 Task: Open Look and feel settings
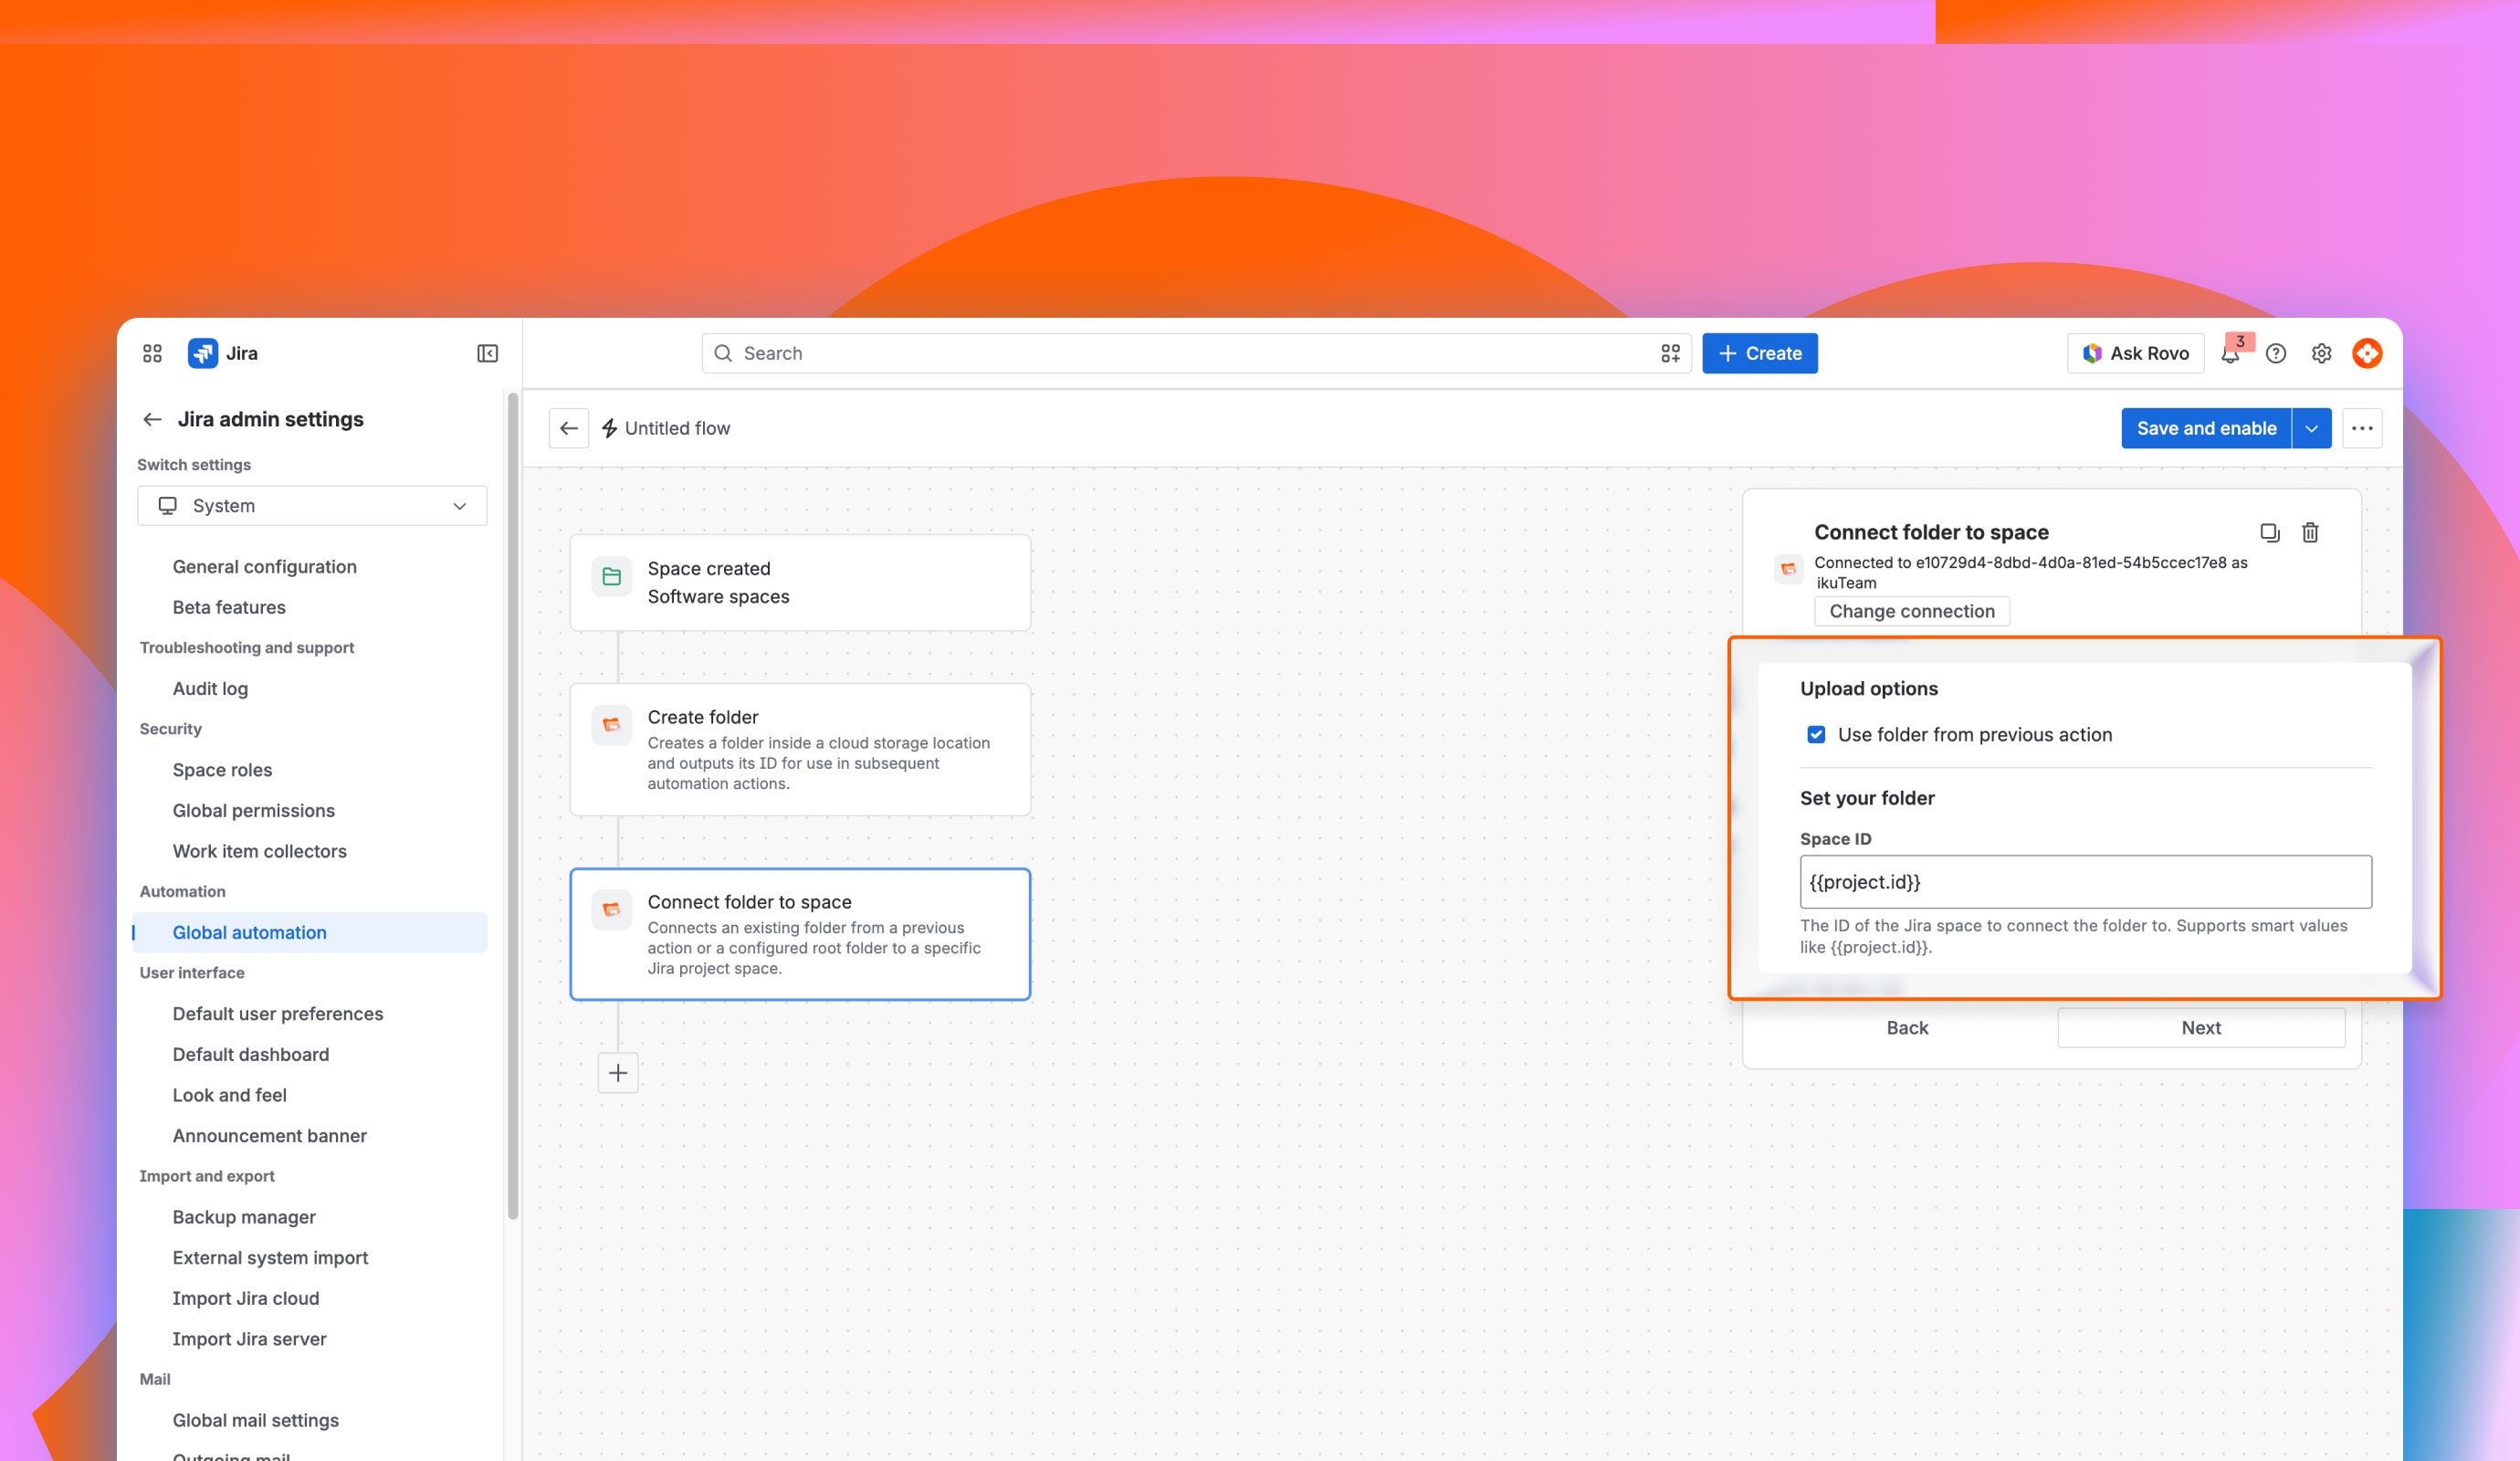click(229, 1095)
